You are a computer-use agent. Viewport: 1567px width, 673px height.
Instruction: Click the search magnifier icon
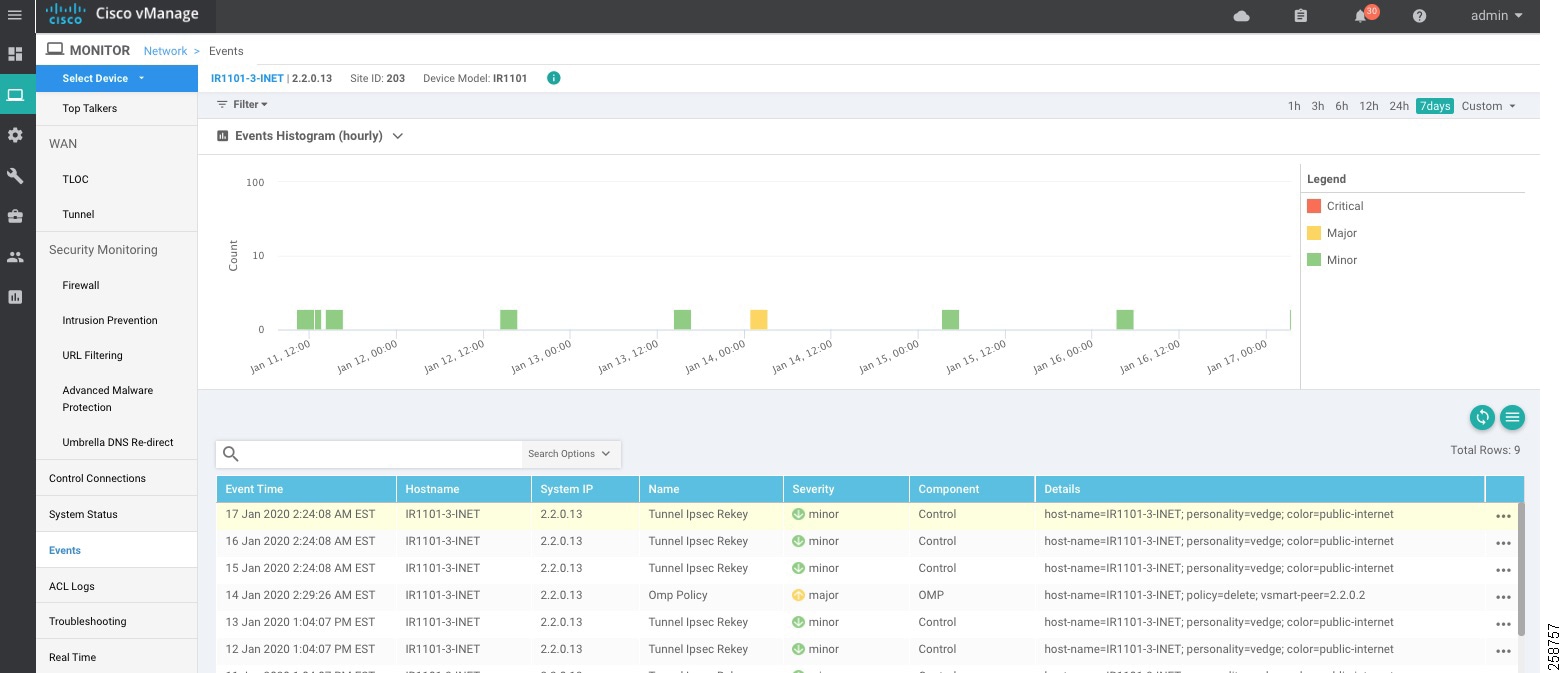[x=231, y=454]
